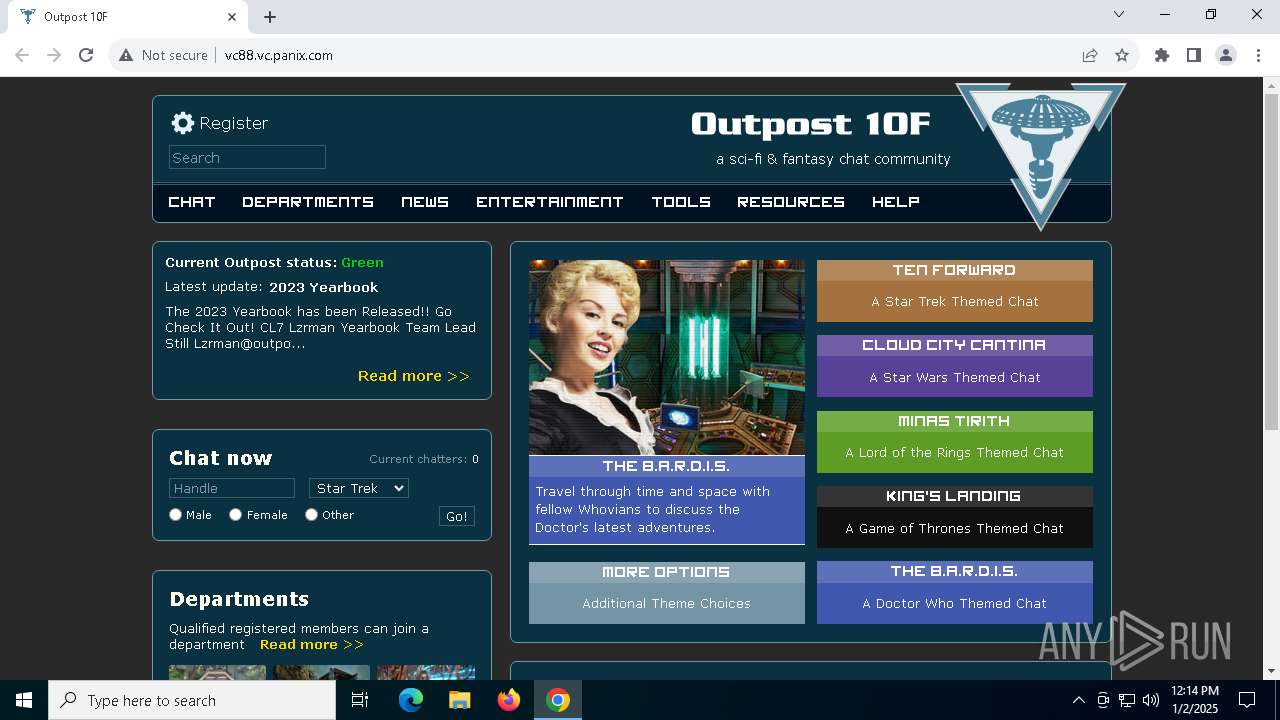Click the B.A.R.D.I.S. featured image
1280x720 pixels.
coord(667,357)
